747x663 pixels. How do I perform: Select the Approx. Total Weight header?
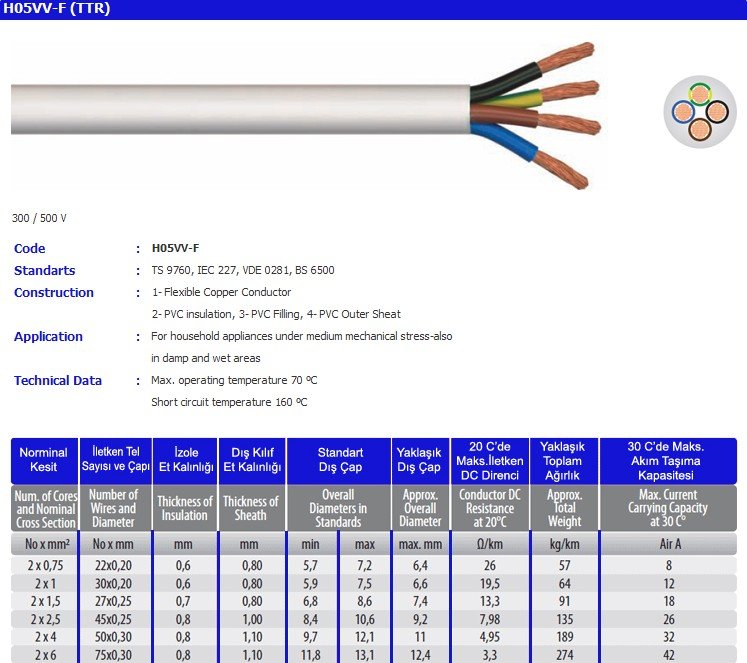564,508
